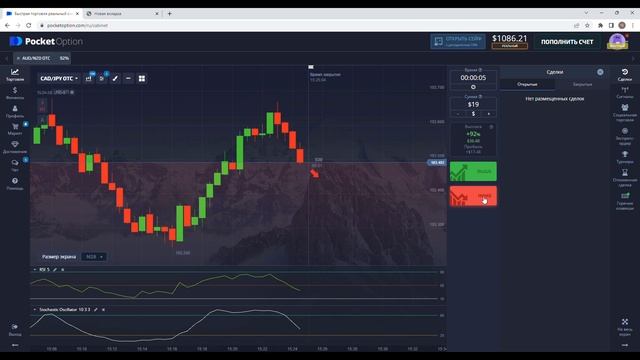The height and width of the screenshot is (360, 640).
Task: Switch to the open trades tab
Action: (x=527, y=84)
